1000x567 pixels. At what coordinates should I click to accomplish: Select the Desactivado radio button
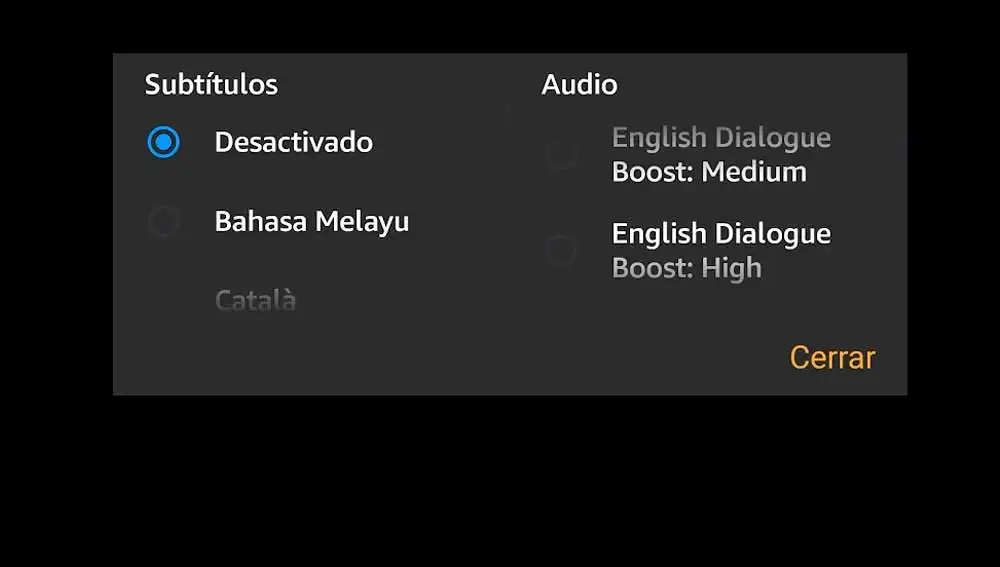click(x=163, y=142)
